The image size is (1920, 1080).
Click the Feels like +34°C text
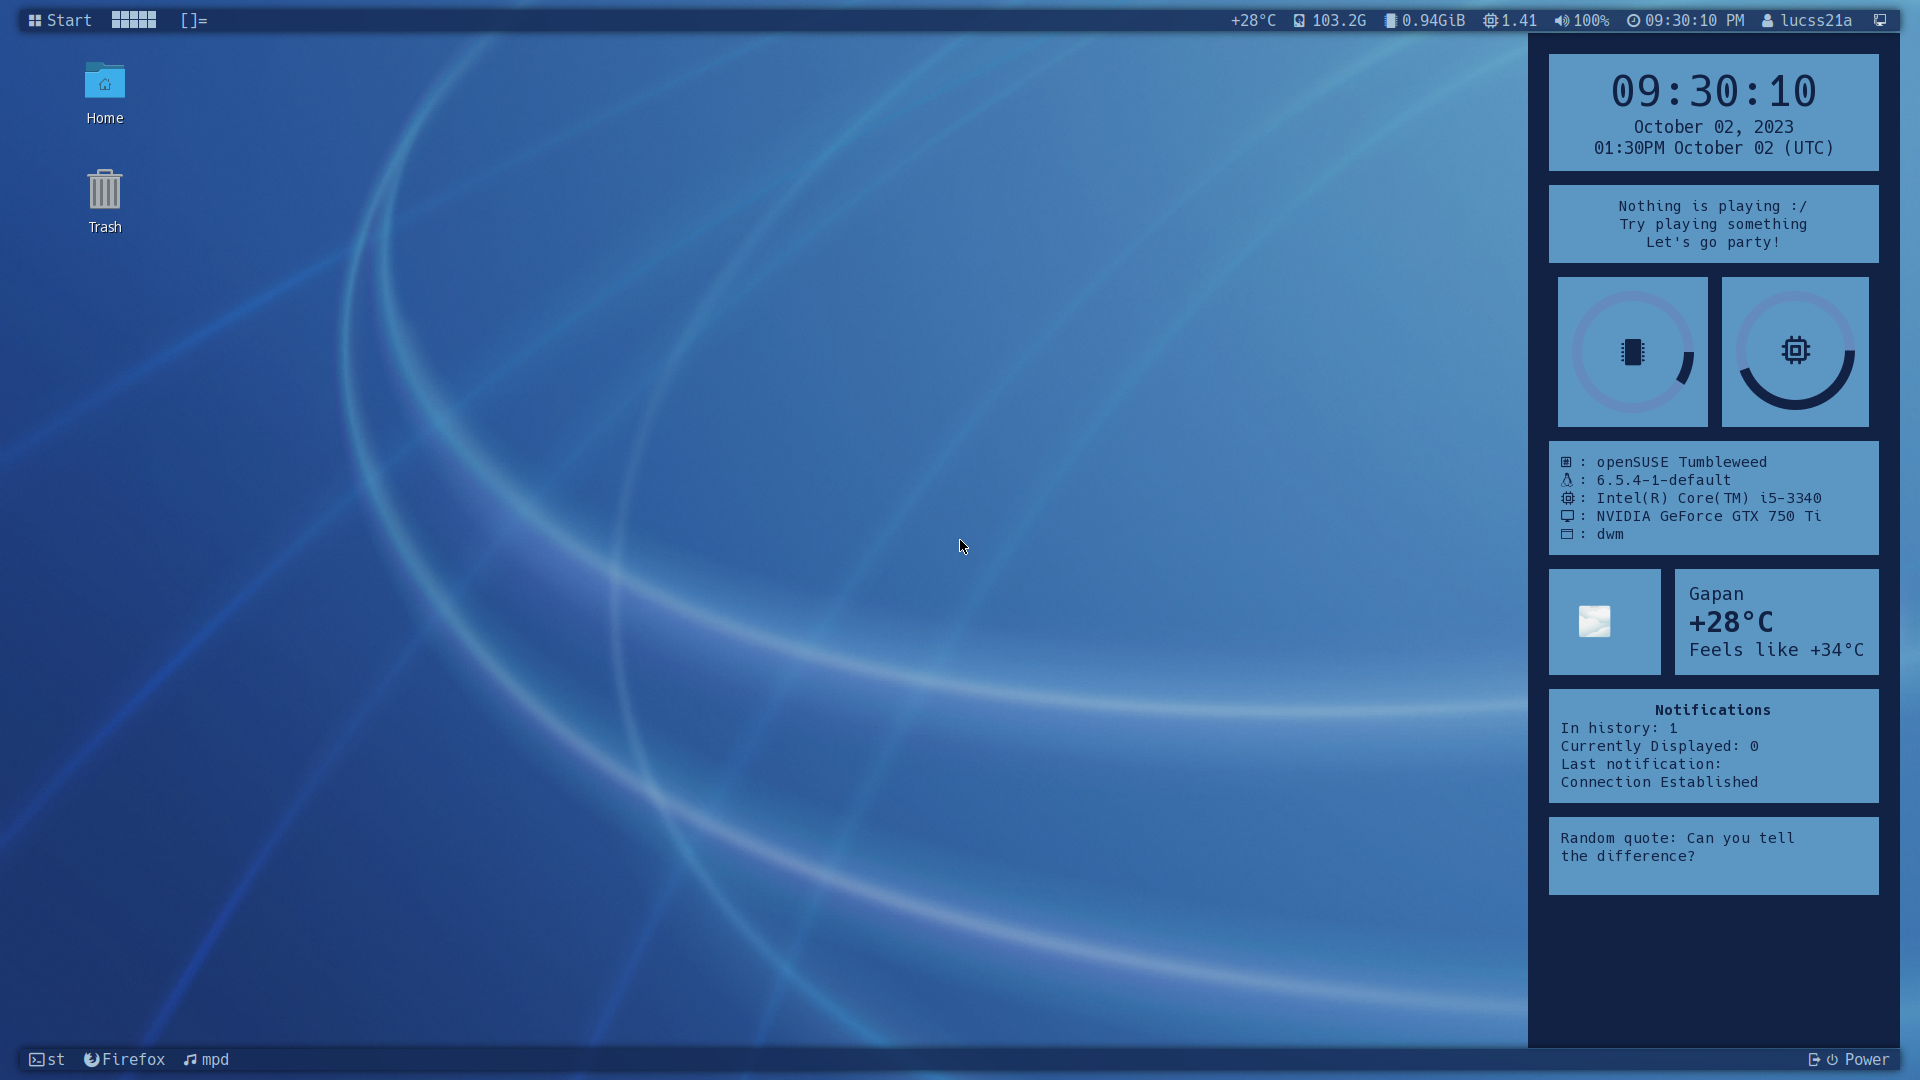[1776, 650]
